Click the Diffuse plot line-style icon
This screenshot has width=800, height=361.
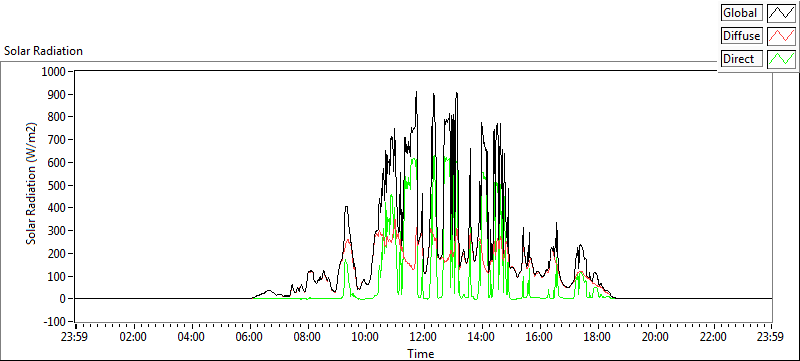pos(782,36)
